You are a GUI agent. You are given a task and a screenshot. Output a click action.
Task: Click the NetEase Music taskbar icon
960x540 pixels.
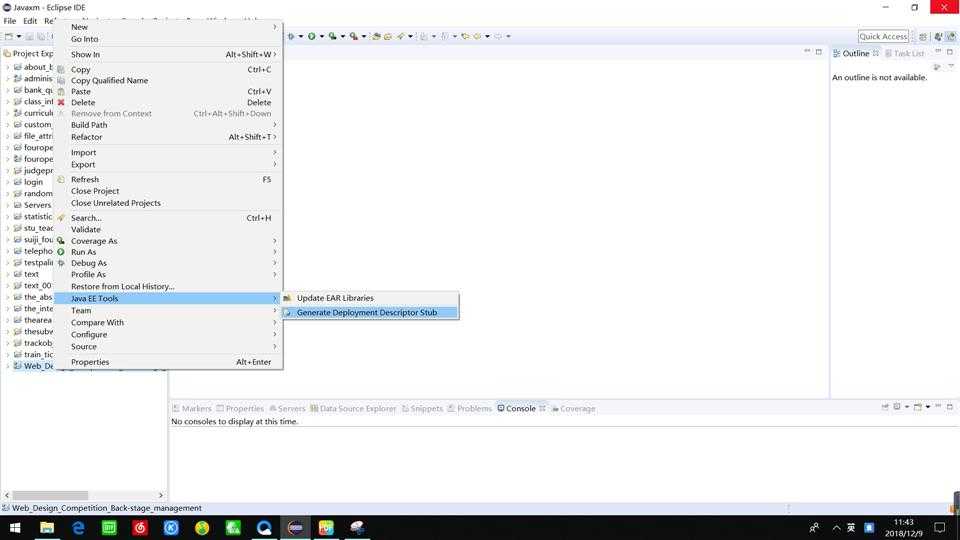coord(140,527)
